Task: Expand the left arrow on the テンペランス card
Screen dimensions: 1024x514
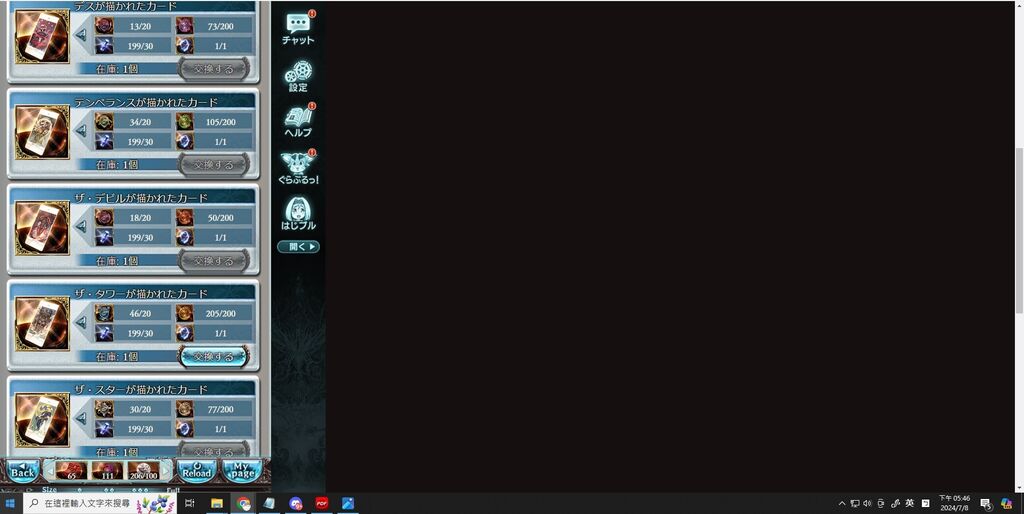Action: point(81,131)
